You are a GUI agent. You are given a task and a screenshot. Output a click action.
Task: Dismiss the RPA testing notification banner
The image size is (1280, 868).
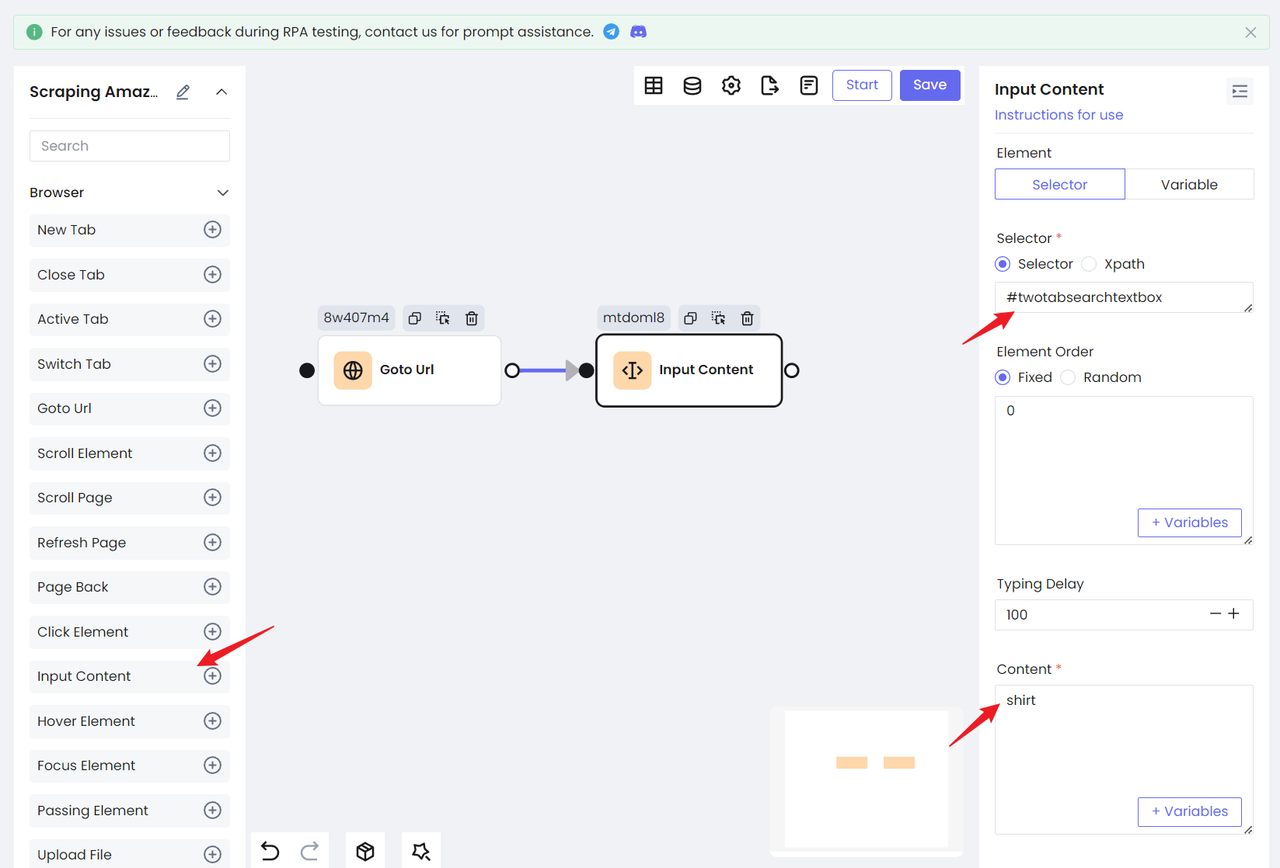click(x=1250, y=32)
